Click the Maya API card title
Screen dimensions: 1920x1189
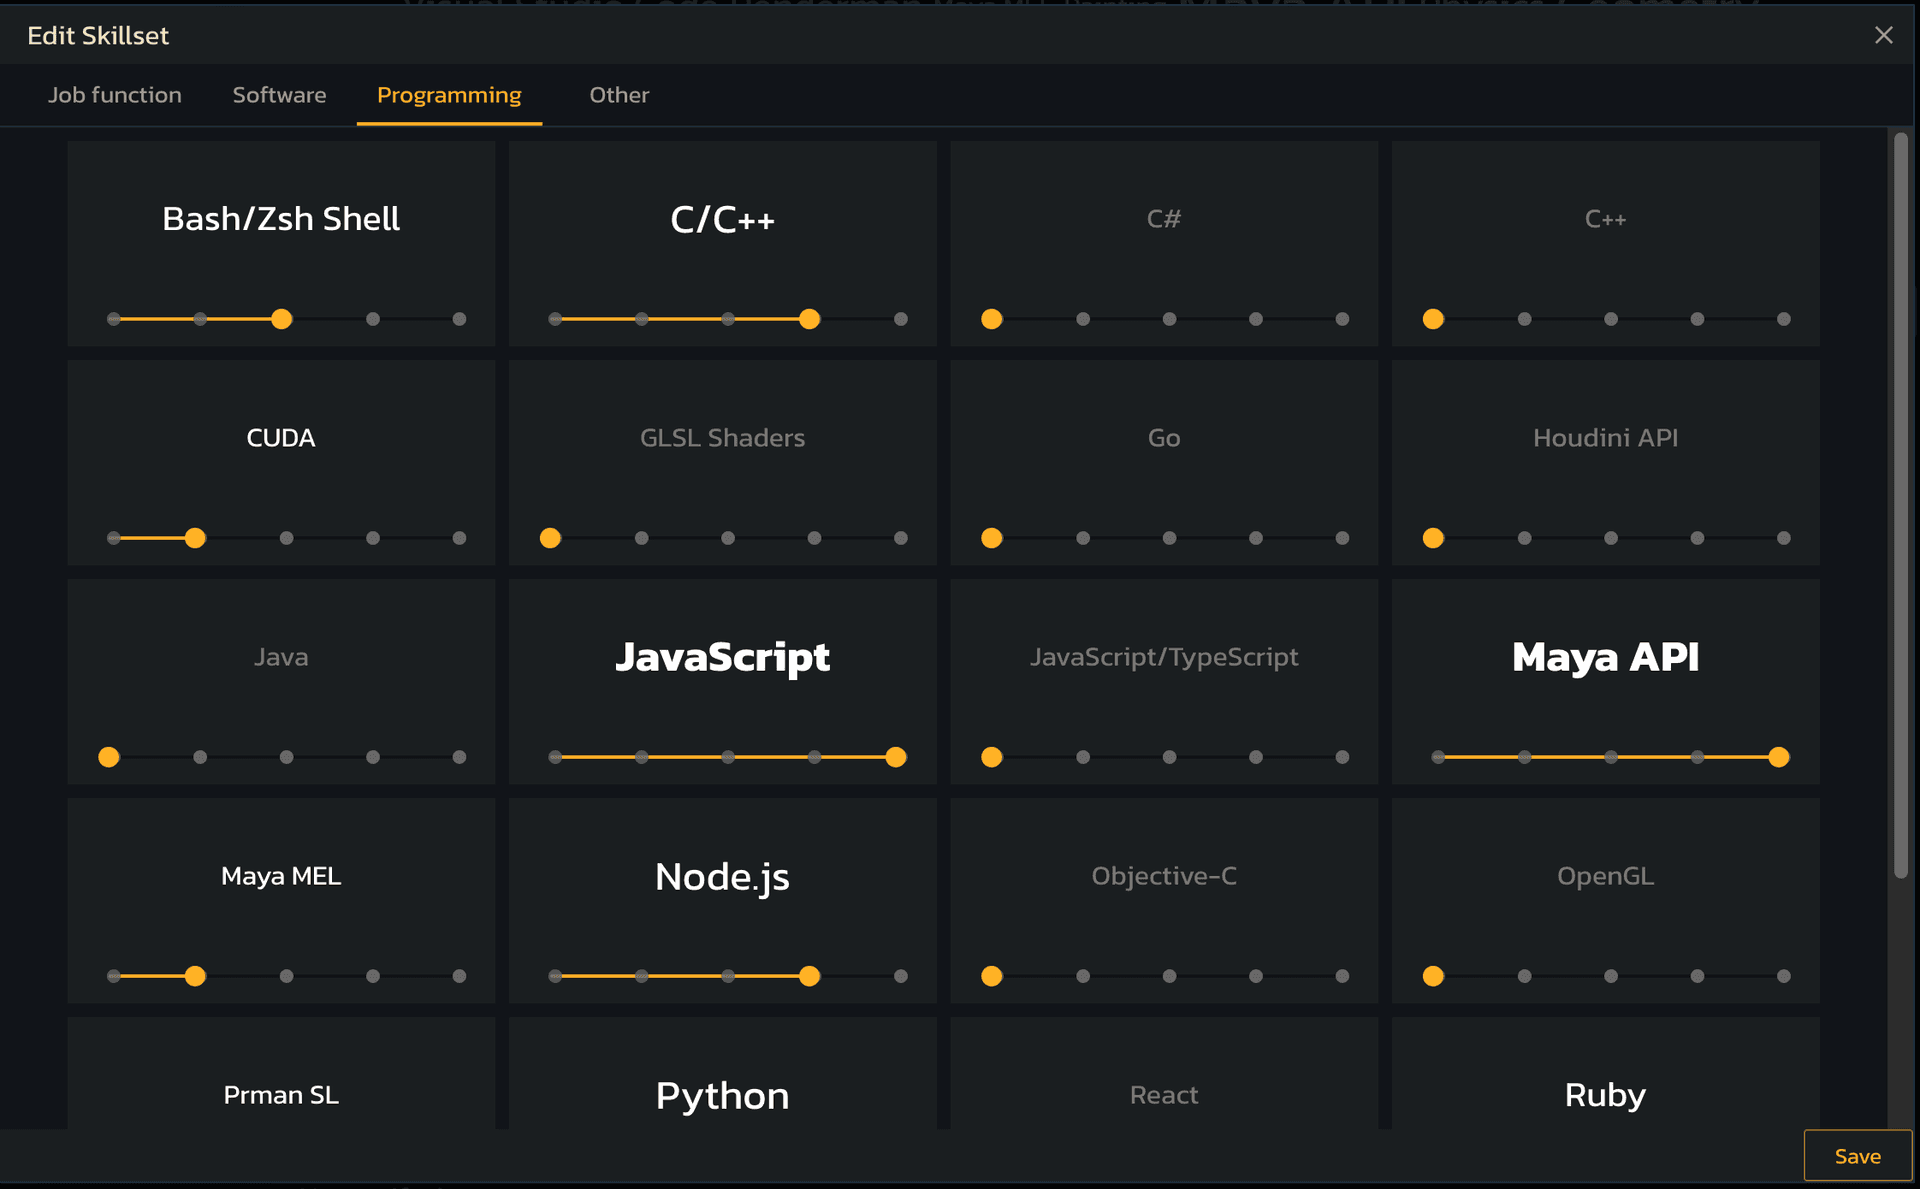[x=1605, y=657]
